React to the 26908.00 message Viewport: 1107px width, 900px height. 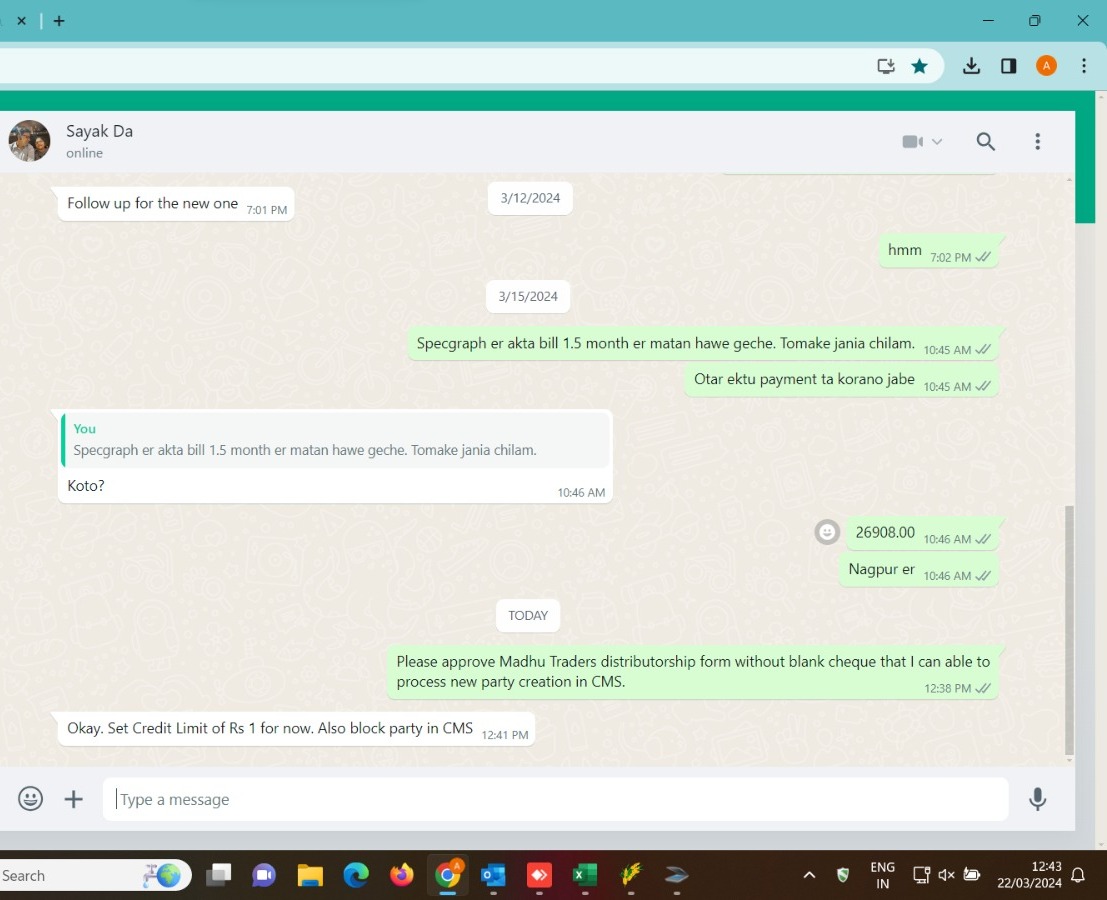[827, 532]
